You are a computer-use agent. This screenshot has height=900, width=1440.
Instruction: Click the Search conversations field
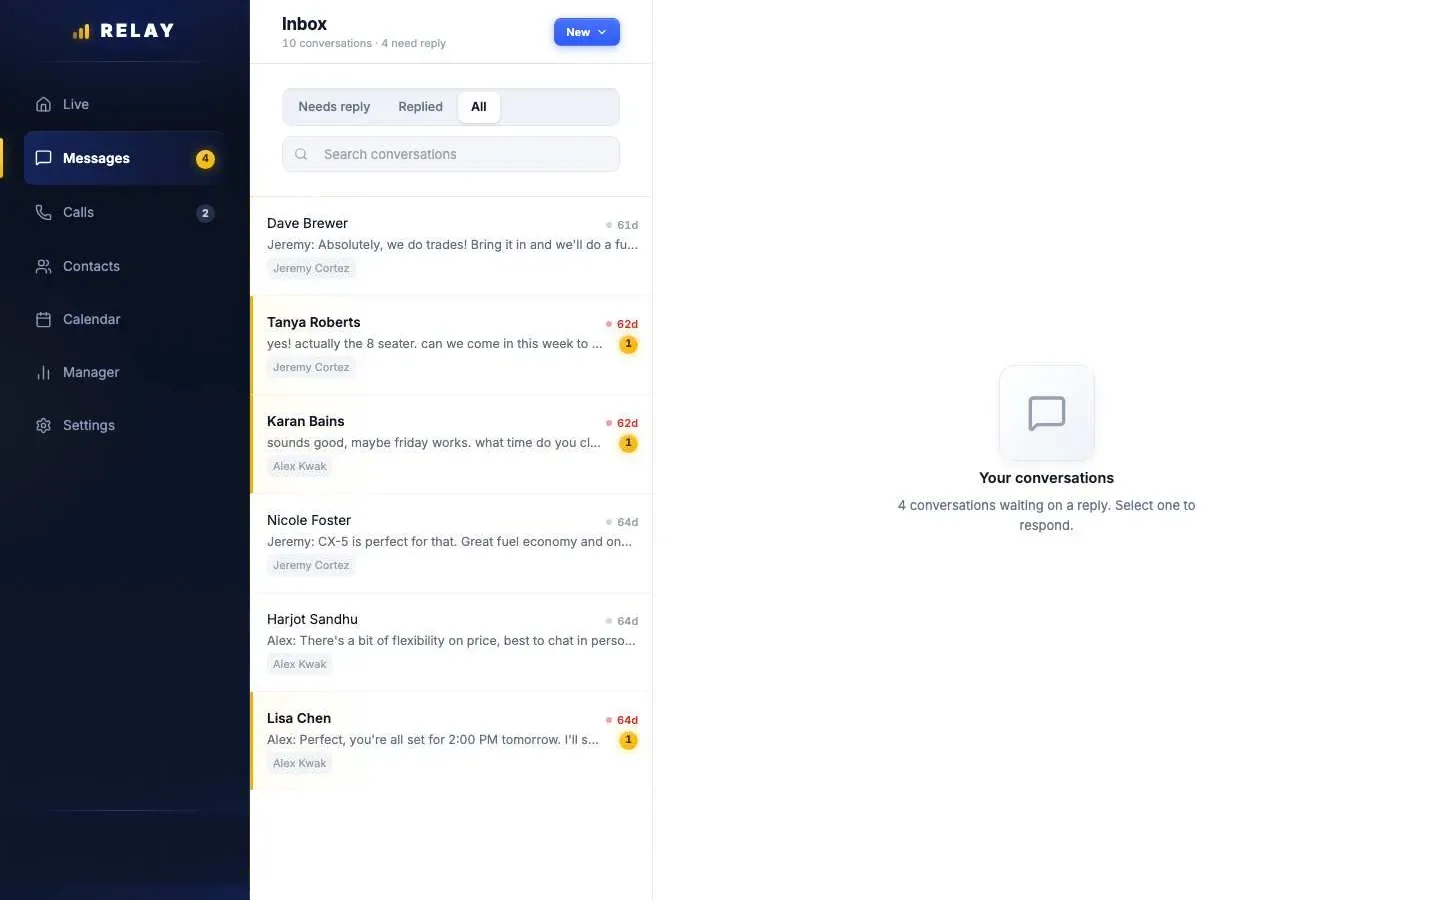point(451,154)
